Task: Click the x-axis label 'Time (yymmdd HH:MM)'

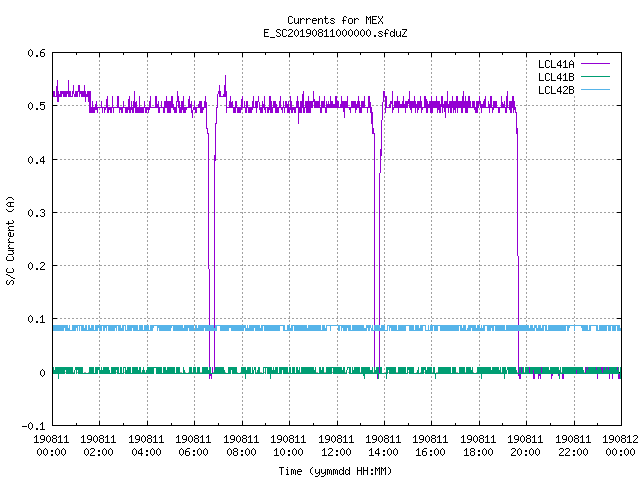Action: pyautogui.click(x=335, y=471)
